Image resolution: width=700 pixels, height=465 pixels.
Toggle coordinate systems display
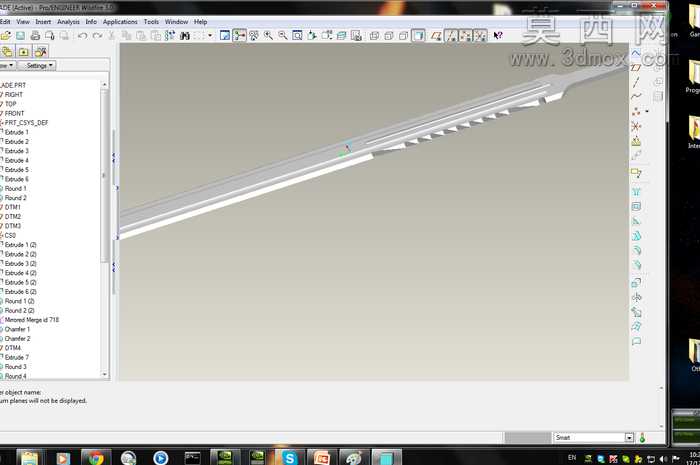[480, 36]
